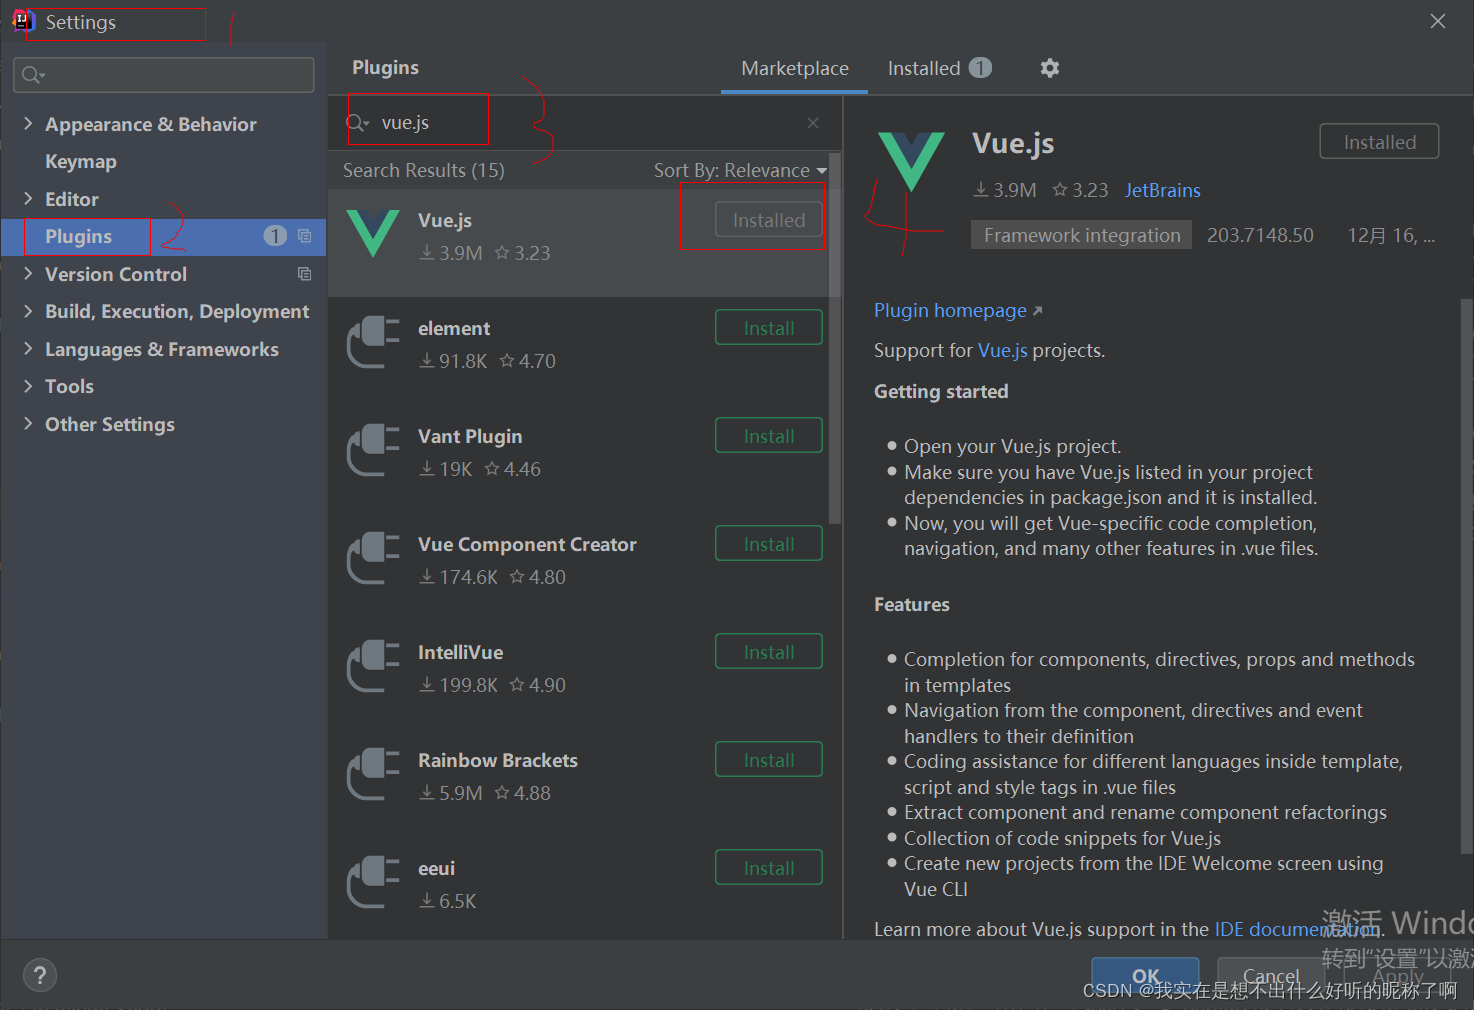
Task: Click the Rainbow Brackets plug icon
Action: point(373,774)
